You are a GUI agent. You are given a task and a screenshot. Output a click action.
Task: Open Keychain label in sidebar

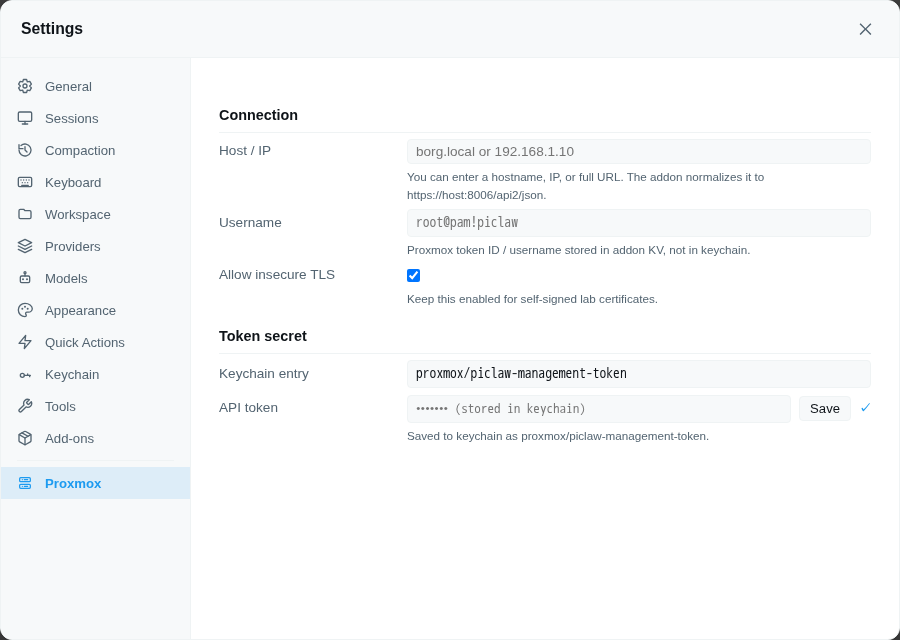[x=72, y=375]
